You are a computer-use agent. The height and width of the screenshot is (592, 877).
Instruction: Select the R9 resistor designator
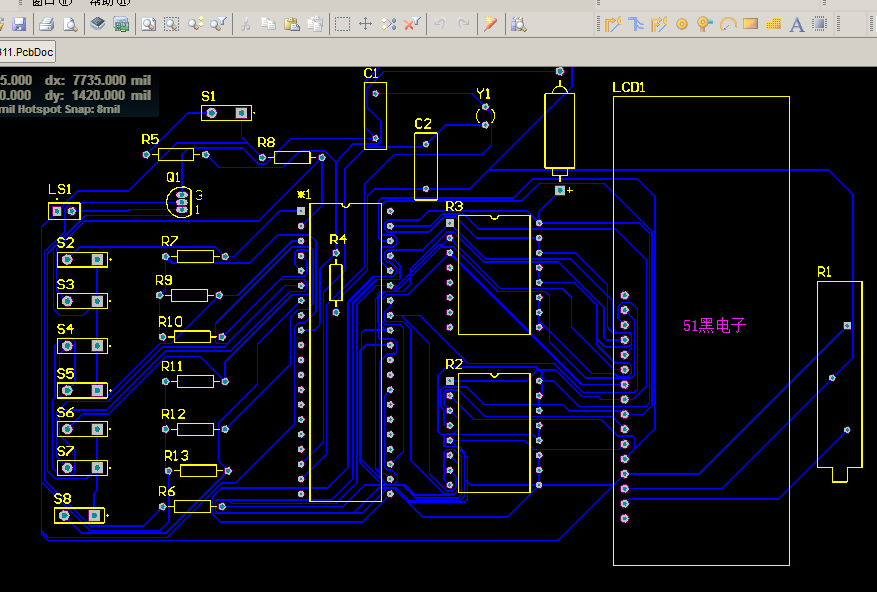164,280
